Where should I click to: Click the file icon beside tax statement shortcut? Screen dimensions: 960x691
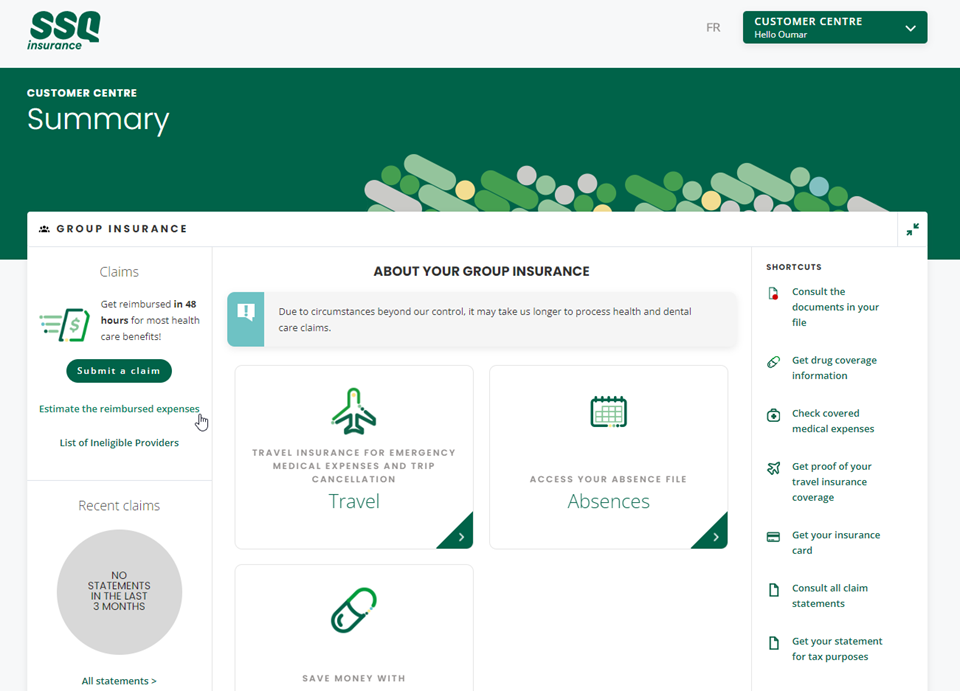tap(774, 643)
